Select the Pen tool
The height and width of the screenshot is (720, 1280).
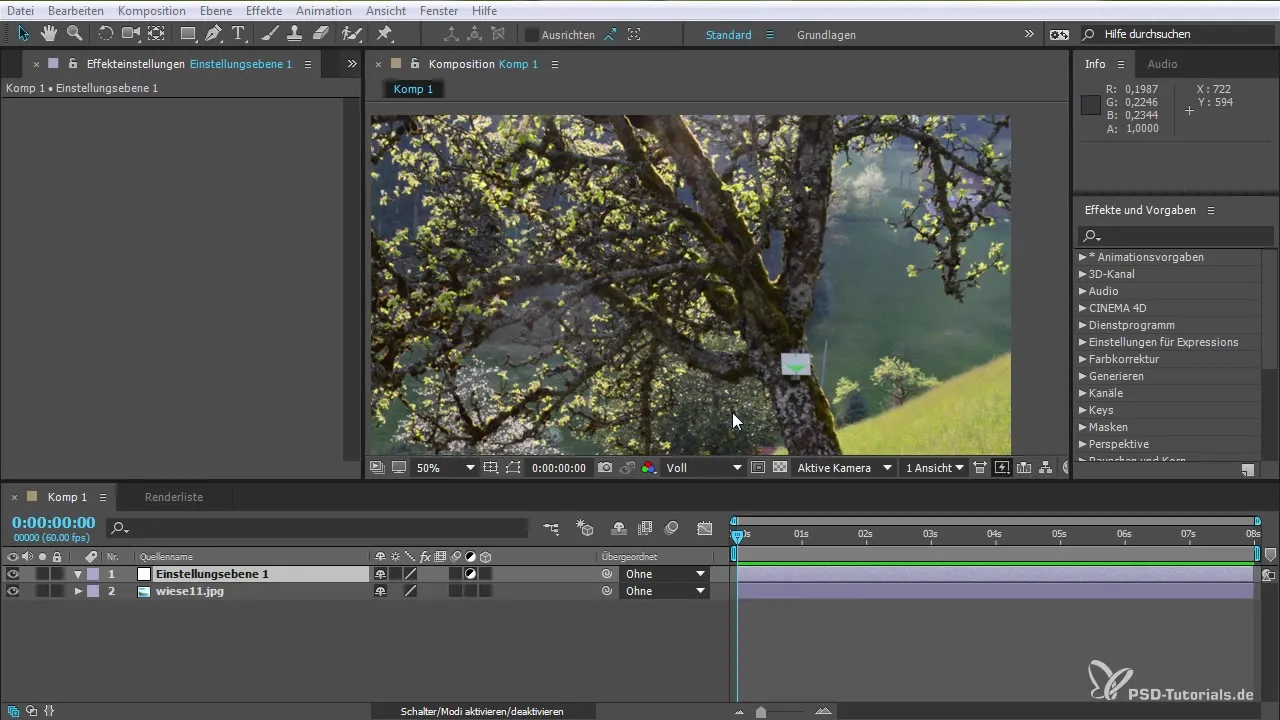pos(213,34)
